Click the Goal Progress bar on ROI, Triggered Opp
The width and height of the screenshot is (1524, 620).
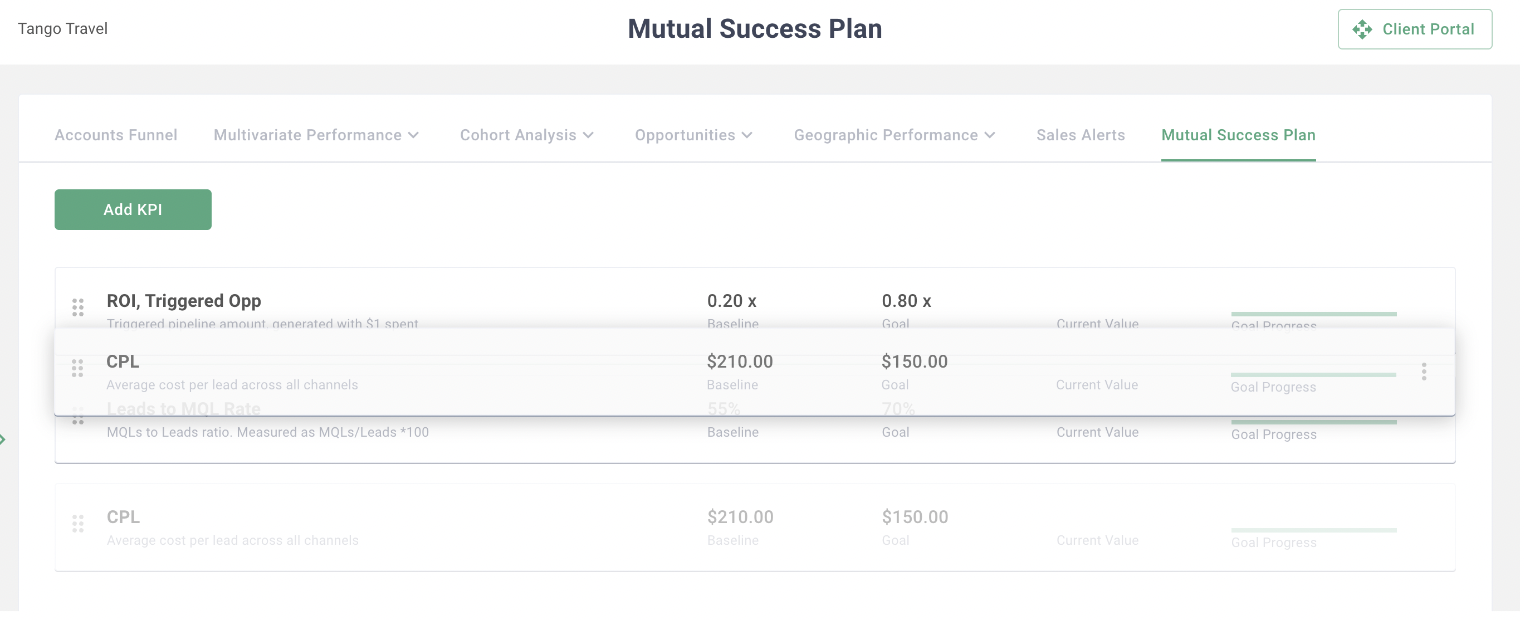click(1313, 313)
